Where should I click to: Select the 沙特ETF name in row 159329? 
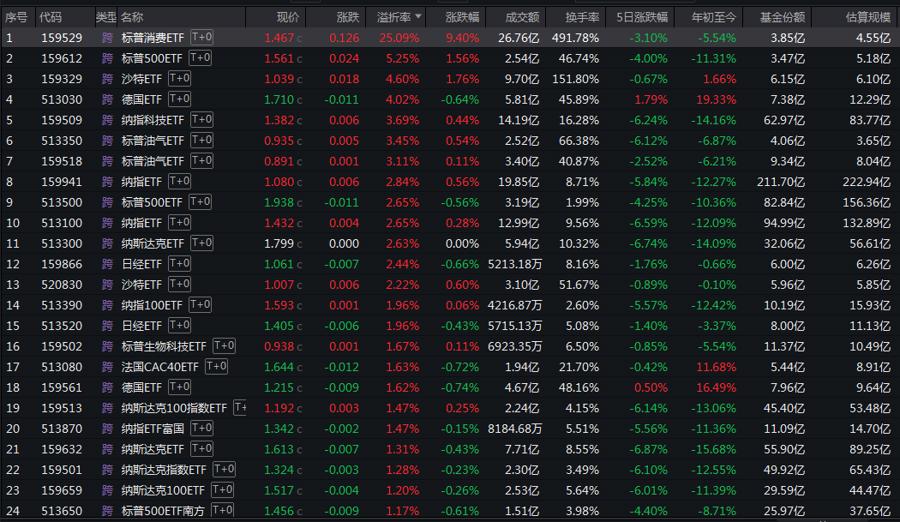141,79
